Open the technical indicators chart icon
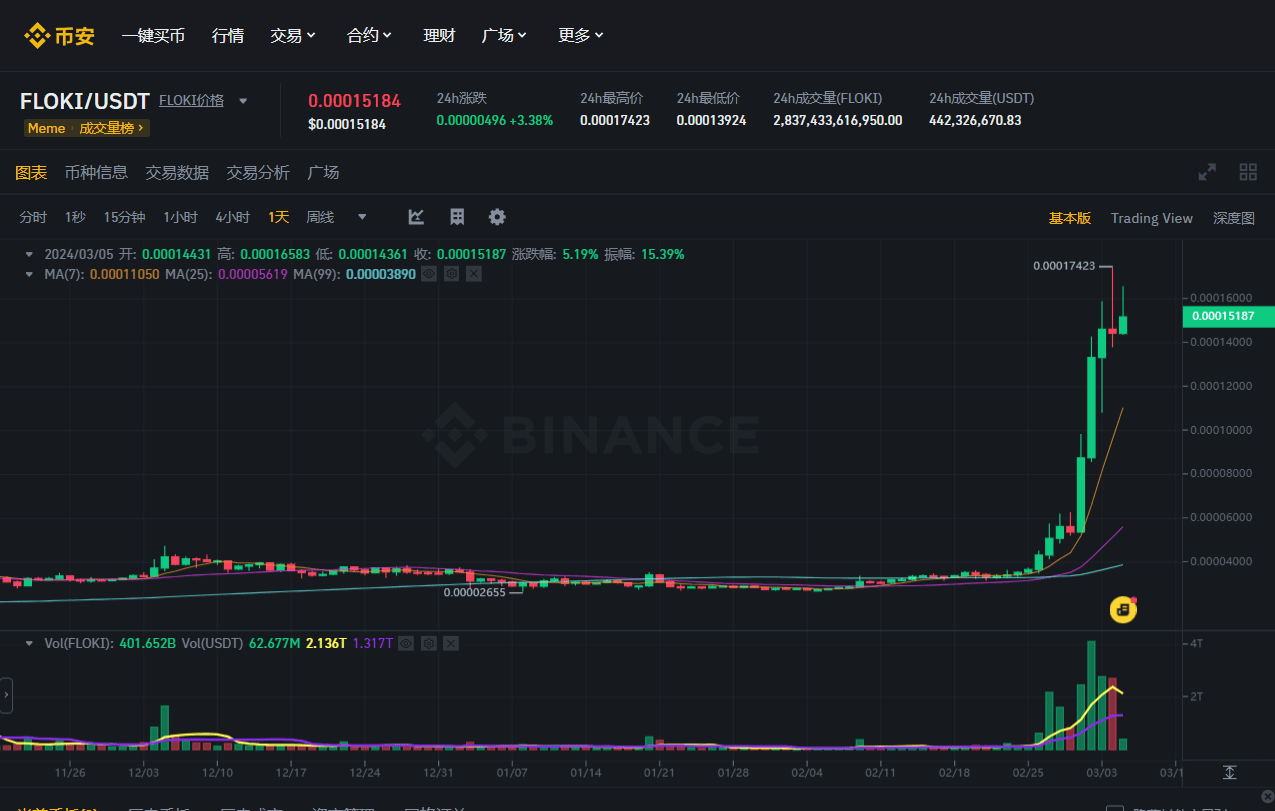The height and width of the screenshot is (811, 1275). (416, 217)
